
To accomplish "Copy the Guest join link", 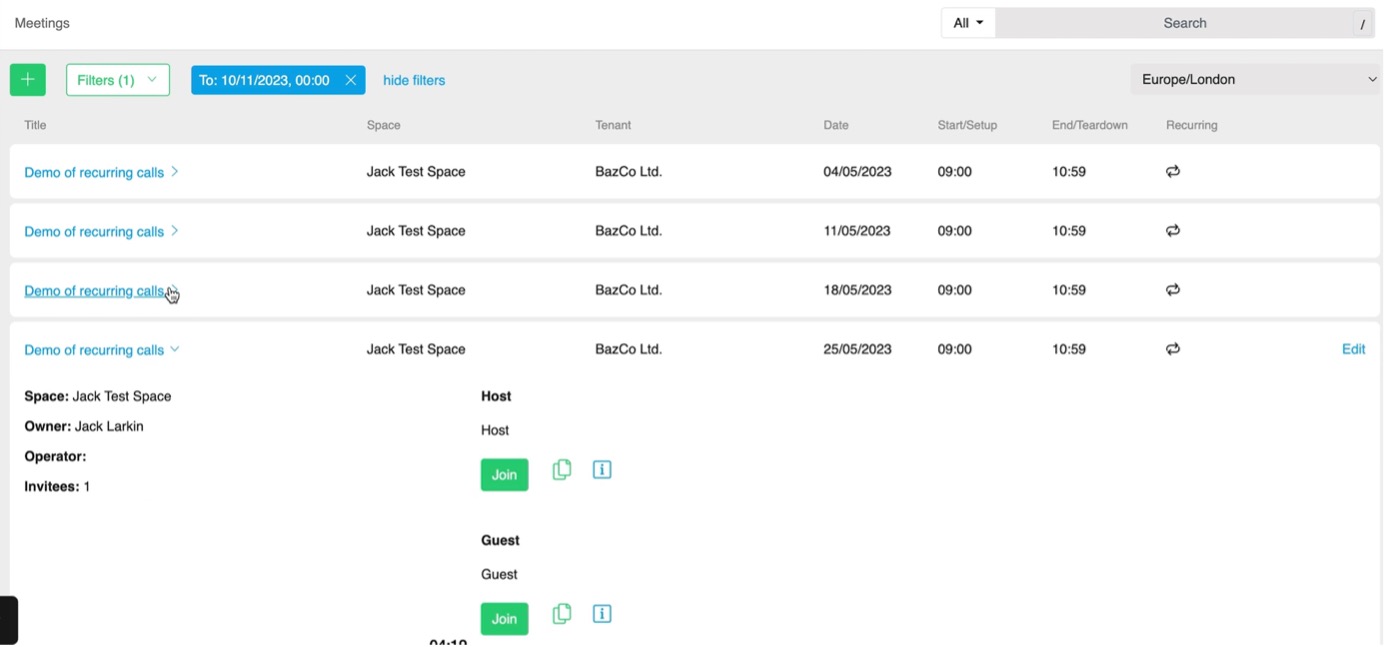I will point(562,614).
